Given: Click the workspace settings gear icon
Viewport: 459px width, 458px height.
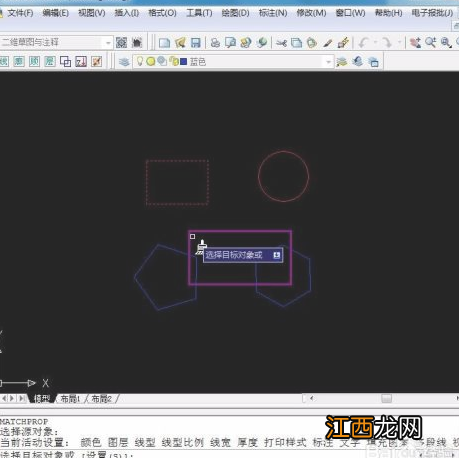Looking at the screenshot, I should point(121,43).
